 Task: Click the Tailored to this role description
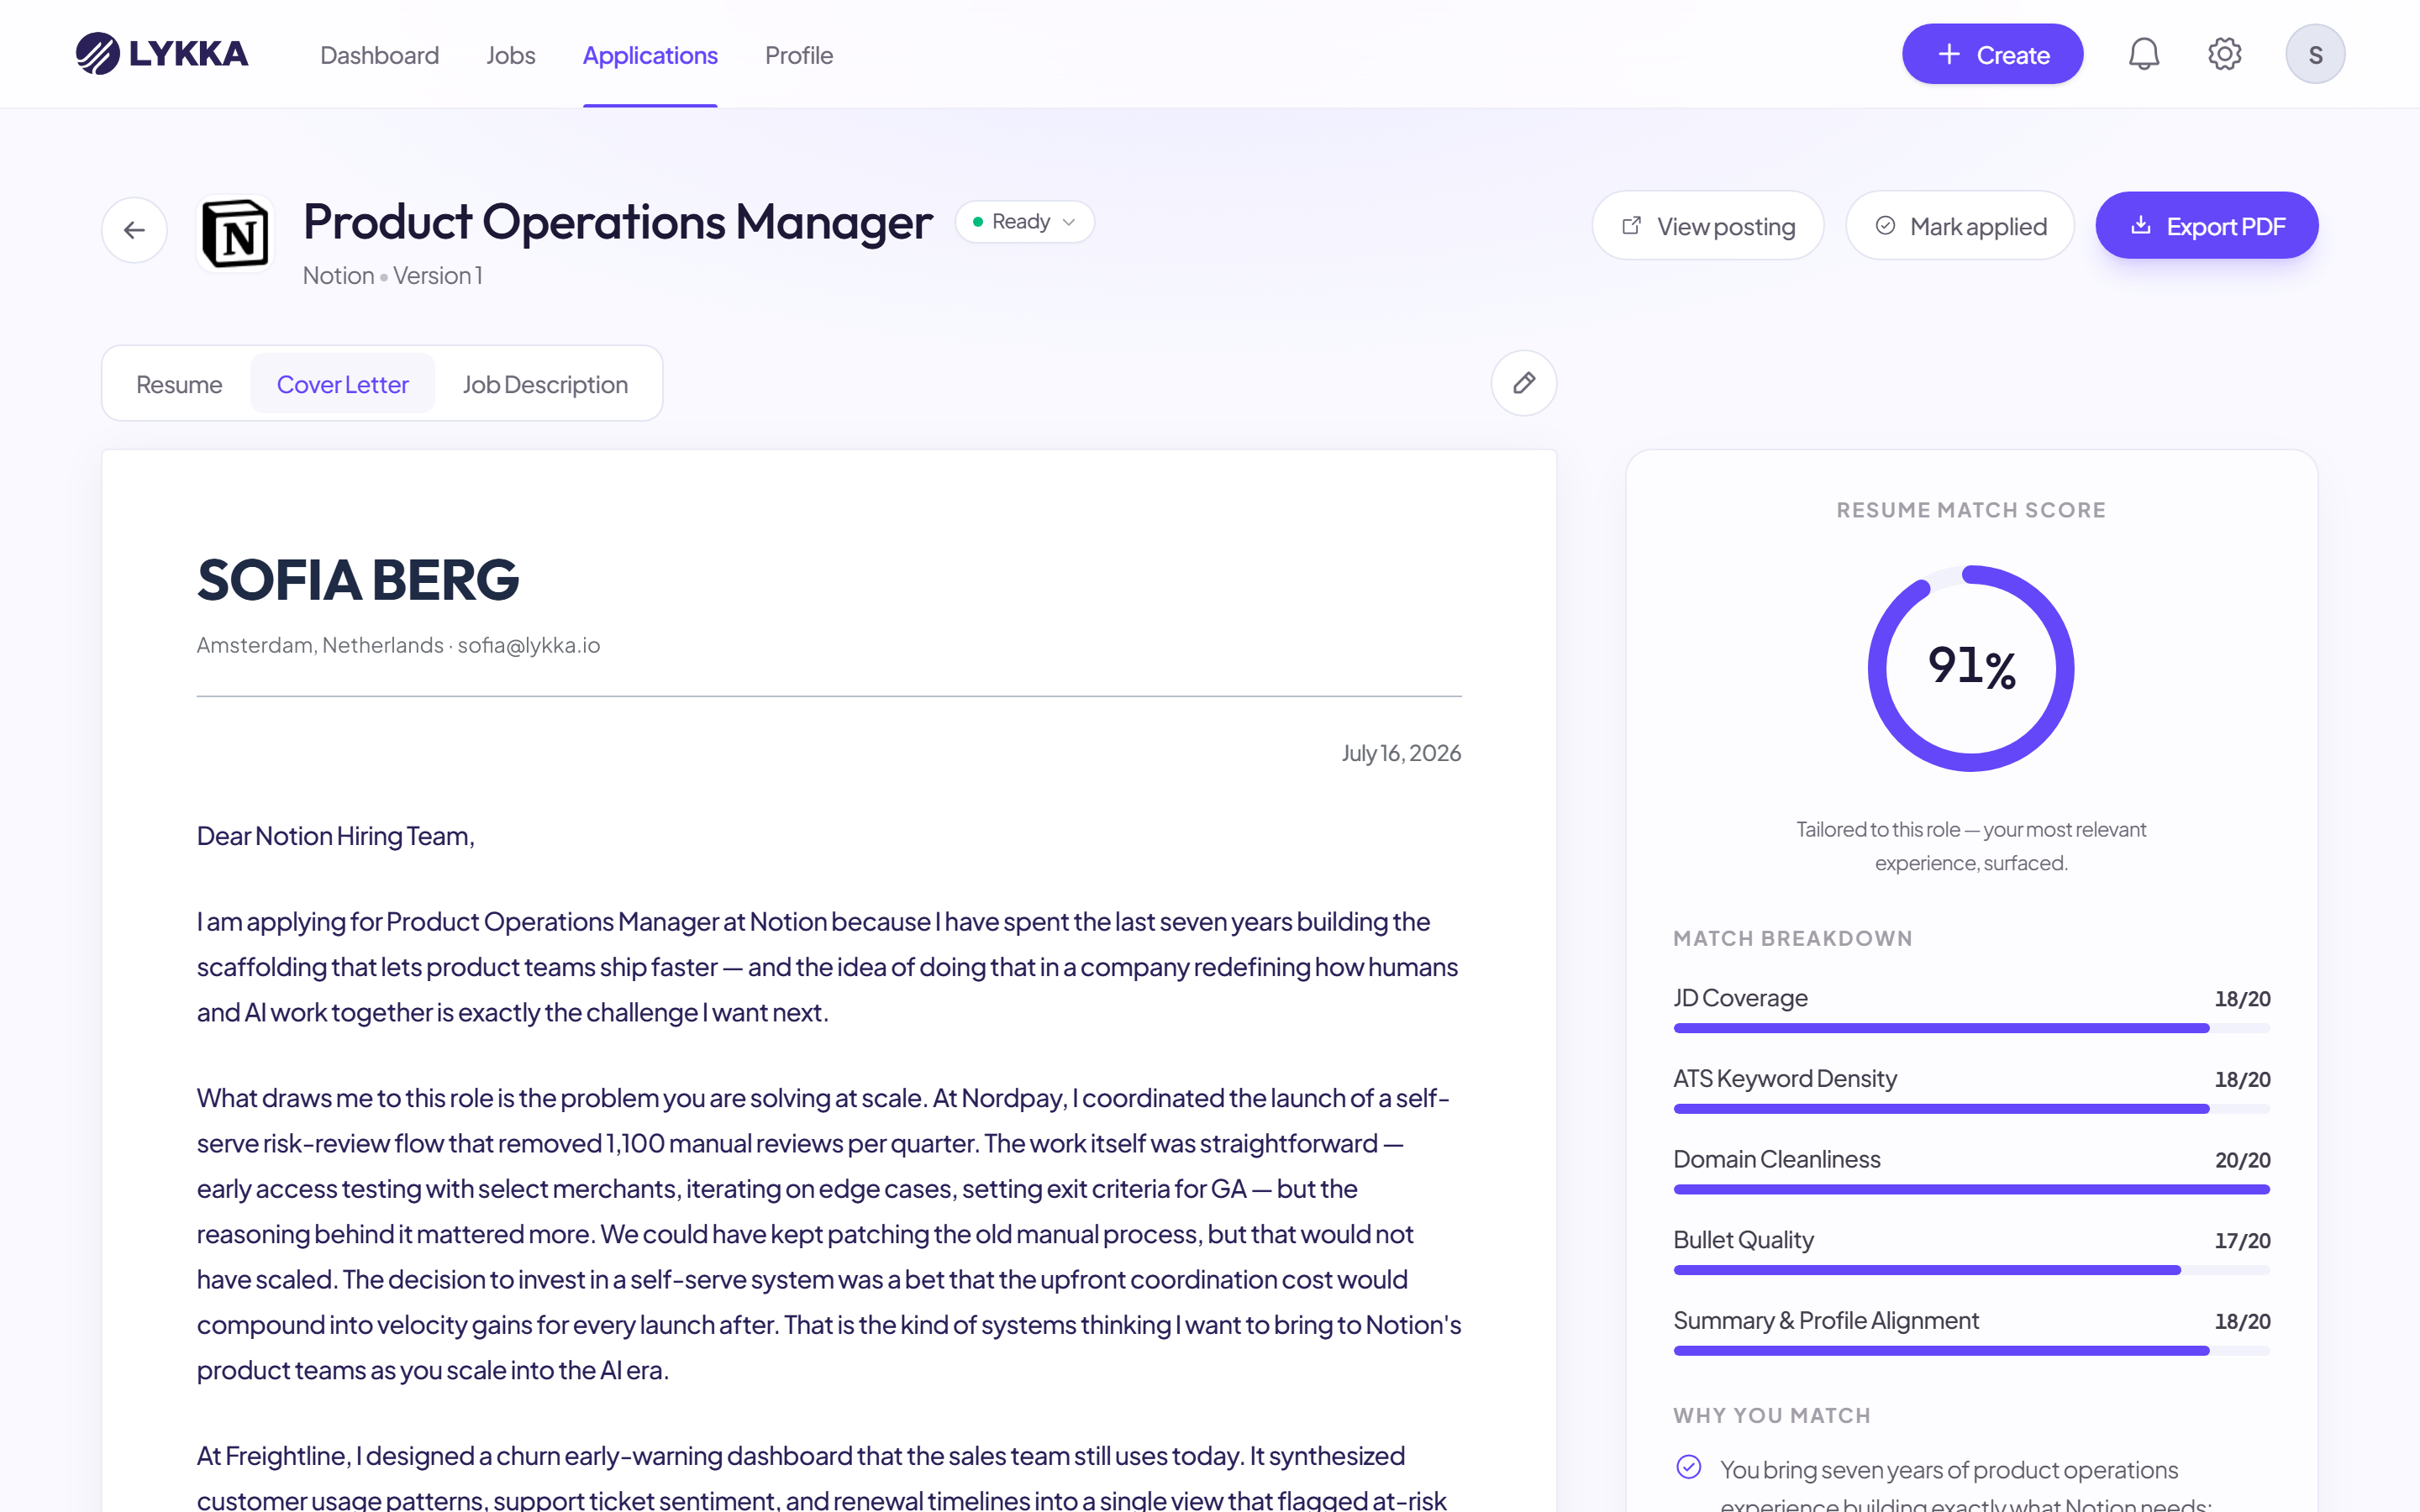(1971, 846)
